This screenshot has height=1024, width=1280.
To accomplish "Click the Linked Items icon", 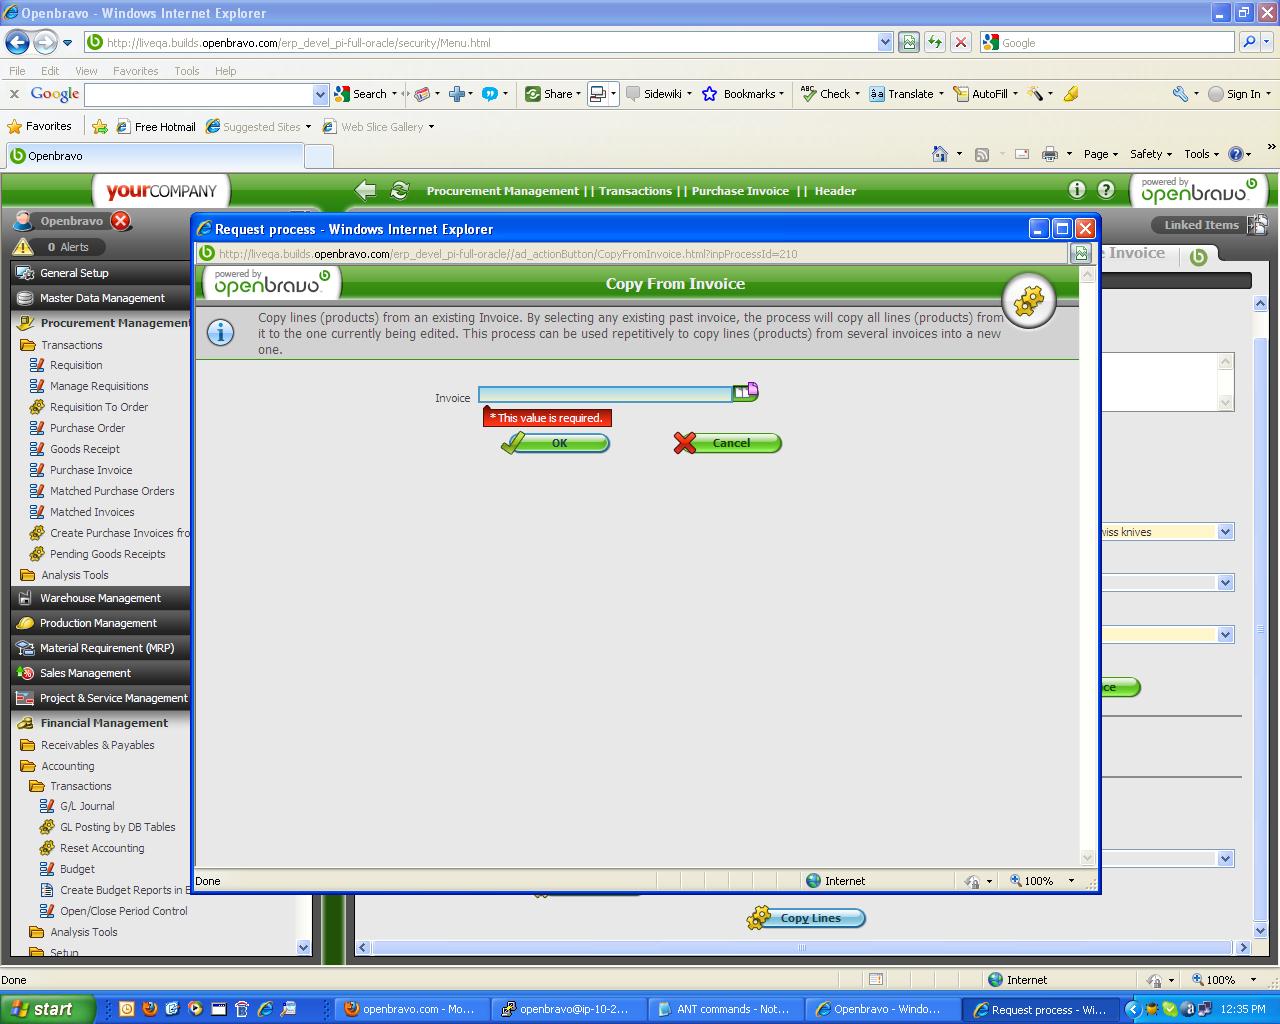I will click(1257, 225).
